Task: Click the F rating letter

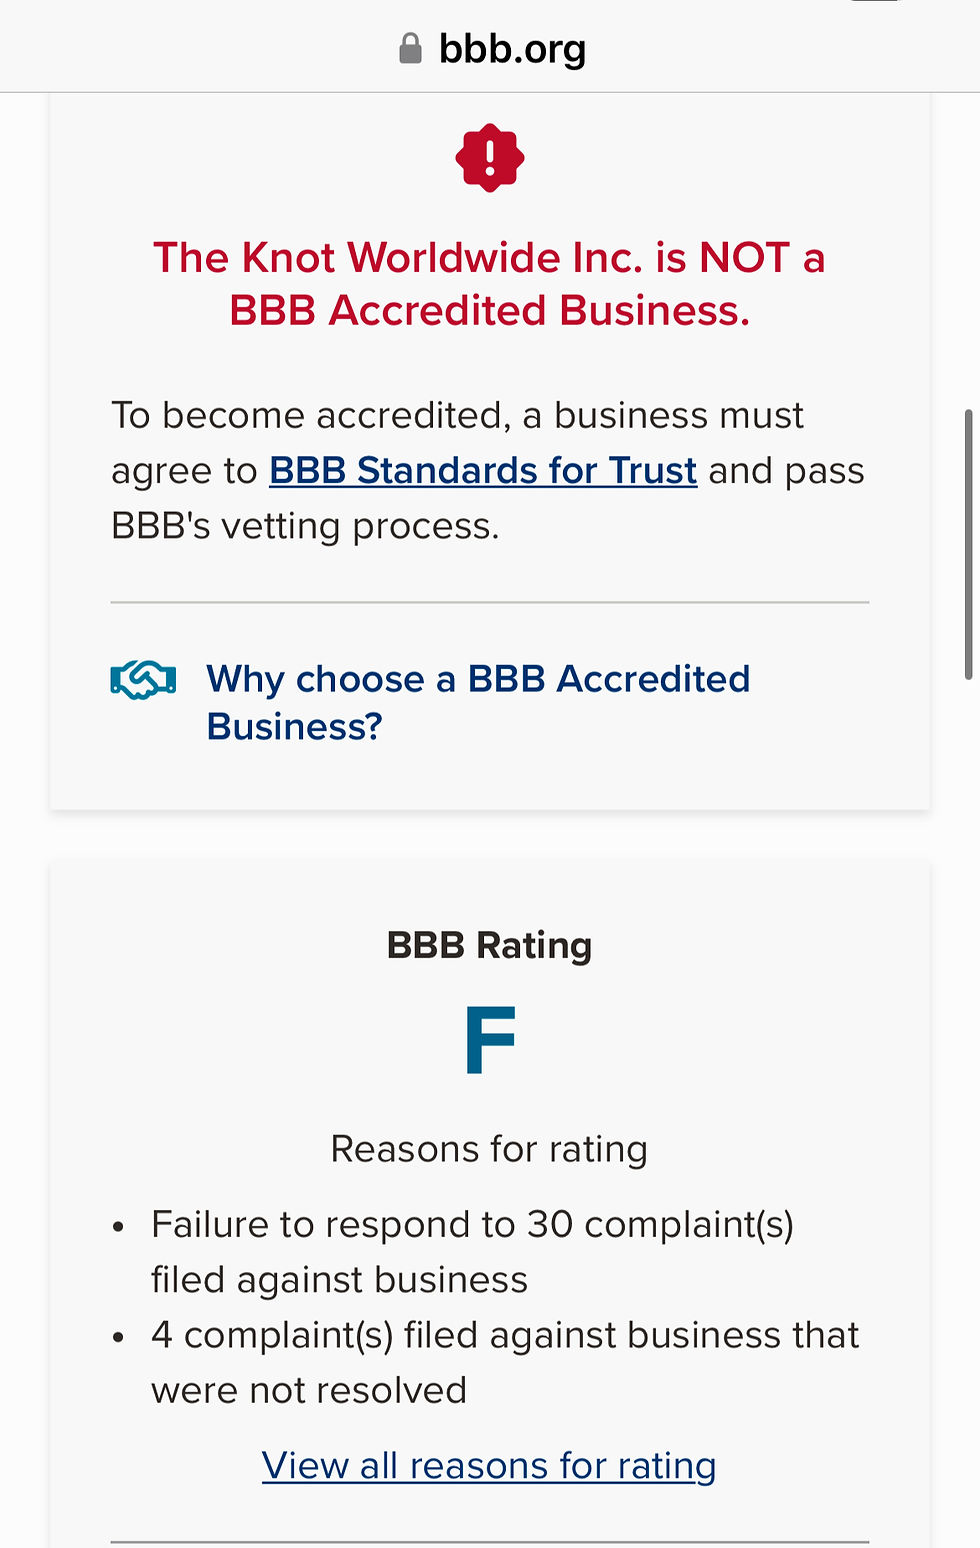Action: (489, 1040)
